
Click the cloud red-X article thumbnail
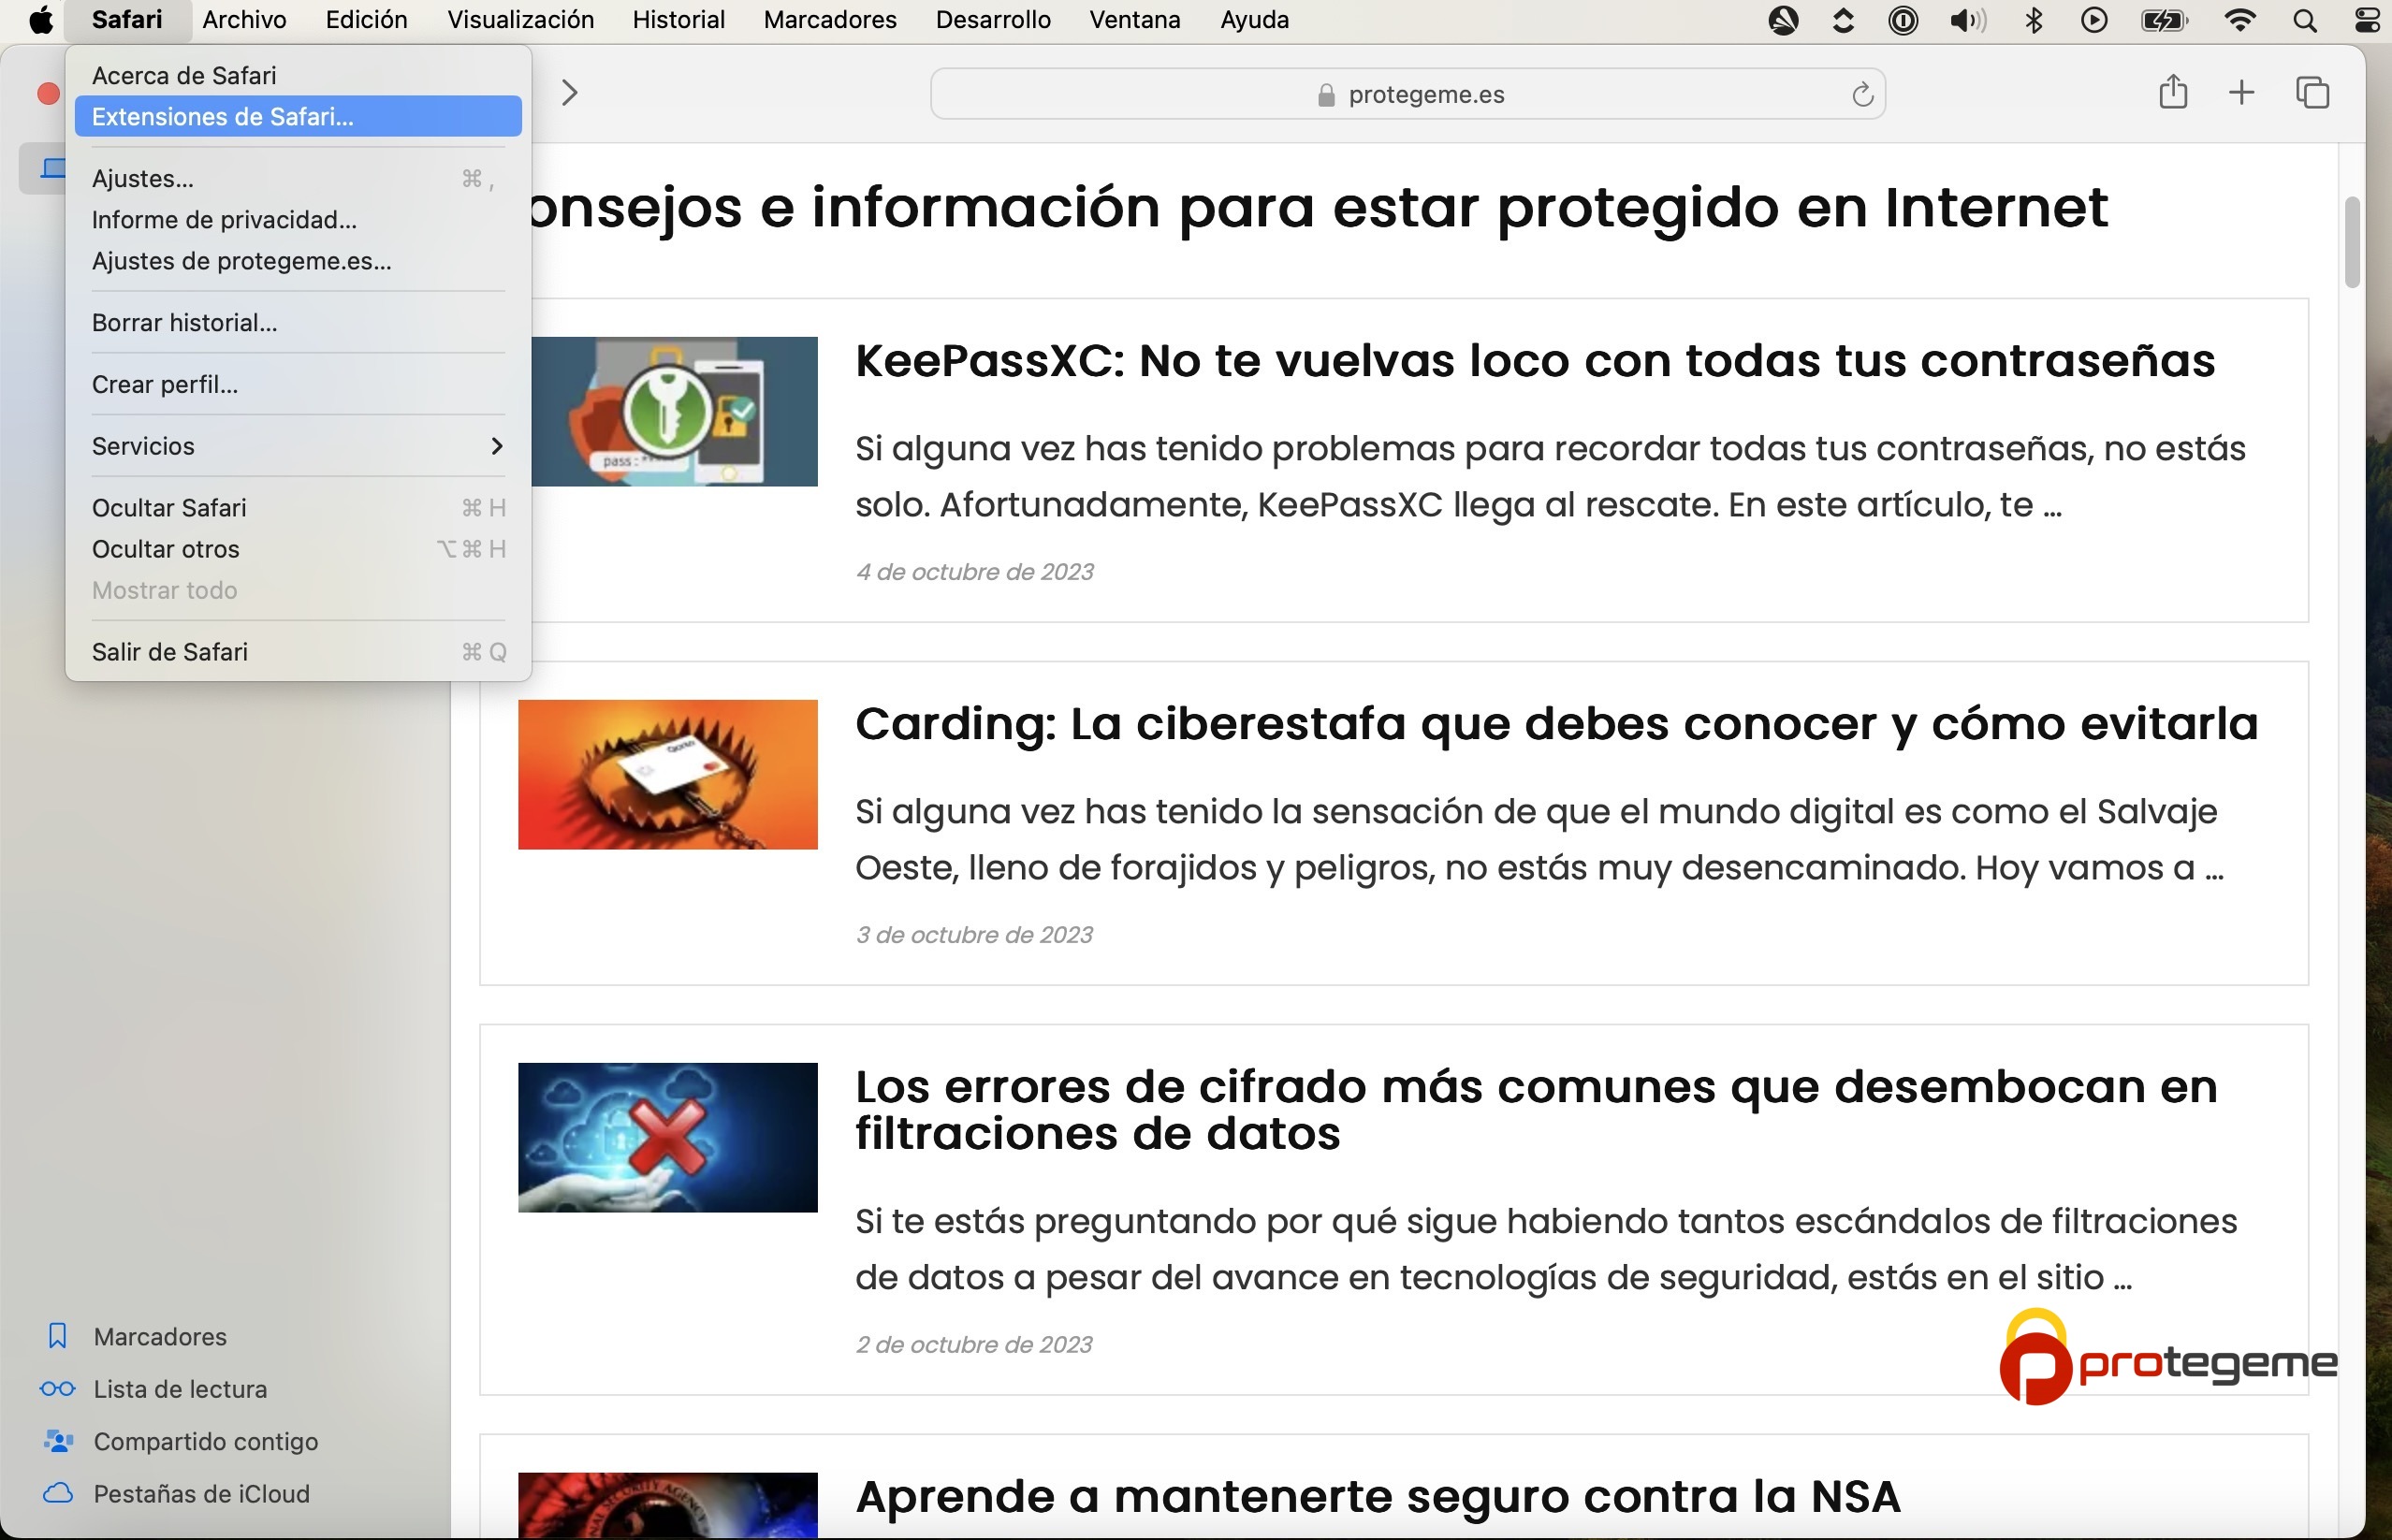tap(668, 1138)
